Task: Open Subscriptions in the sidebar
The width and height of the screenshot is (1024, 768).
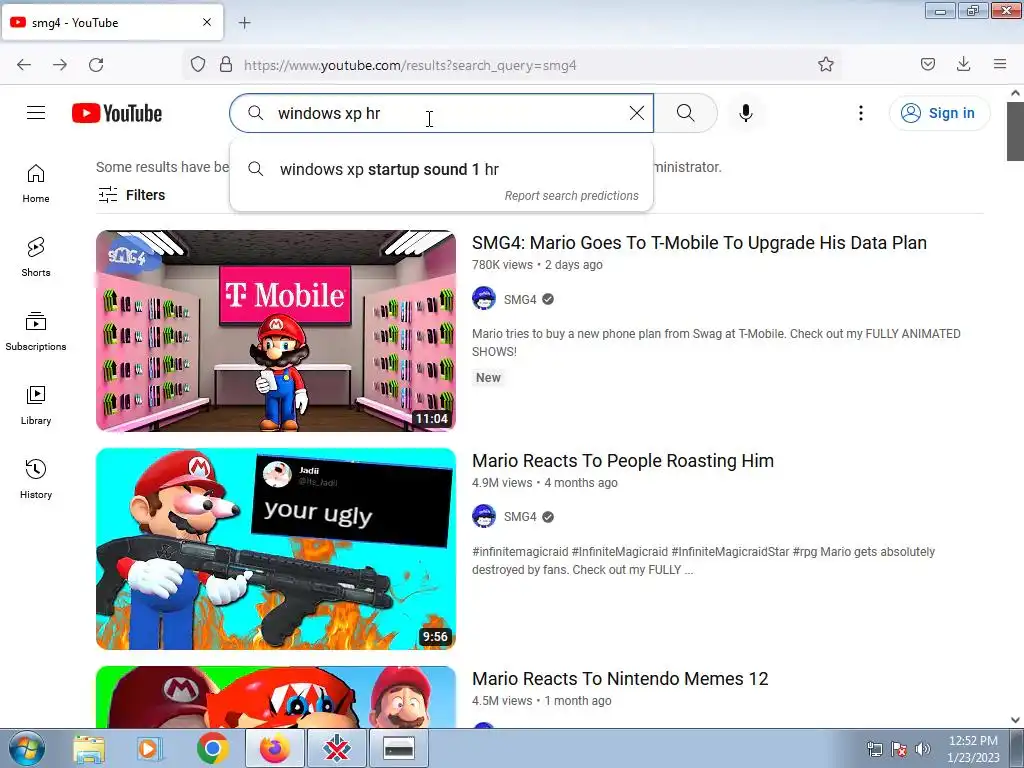Action: [36, 332]
